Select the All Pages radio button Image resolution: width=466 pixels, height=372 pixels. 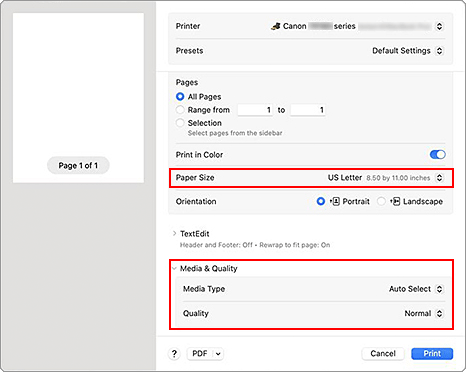[180, 97]
